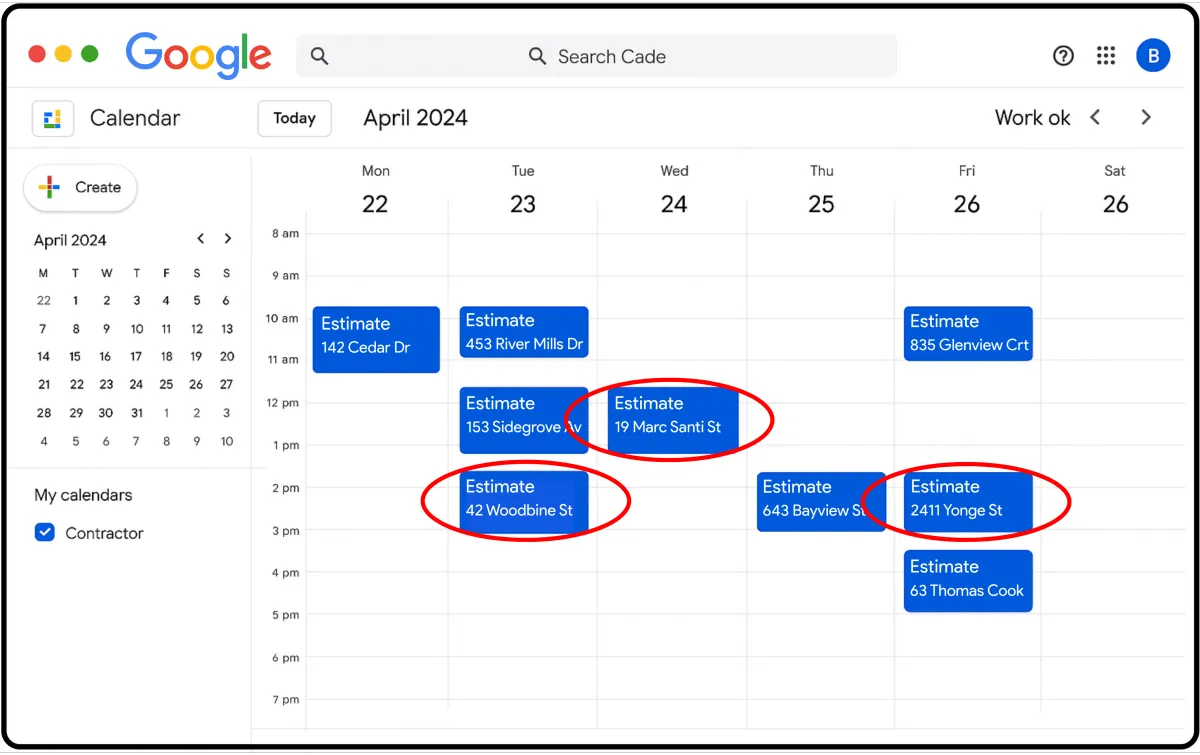Image resolution: width=1200 pixels, height=755 pixels.
Task: Open the 63 Thomas Cook estimate event
Action: click(x=968, y=581)
